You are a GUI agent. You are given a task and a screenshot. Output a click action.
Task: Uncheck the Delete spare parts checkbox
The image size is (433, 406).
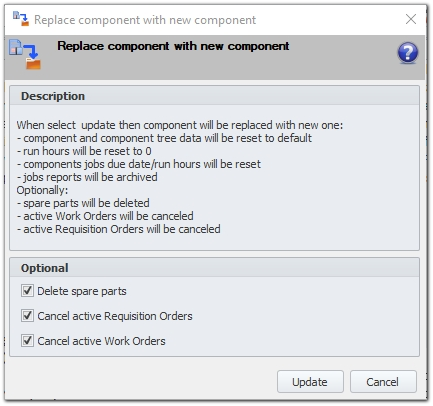(27, 291)
